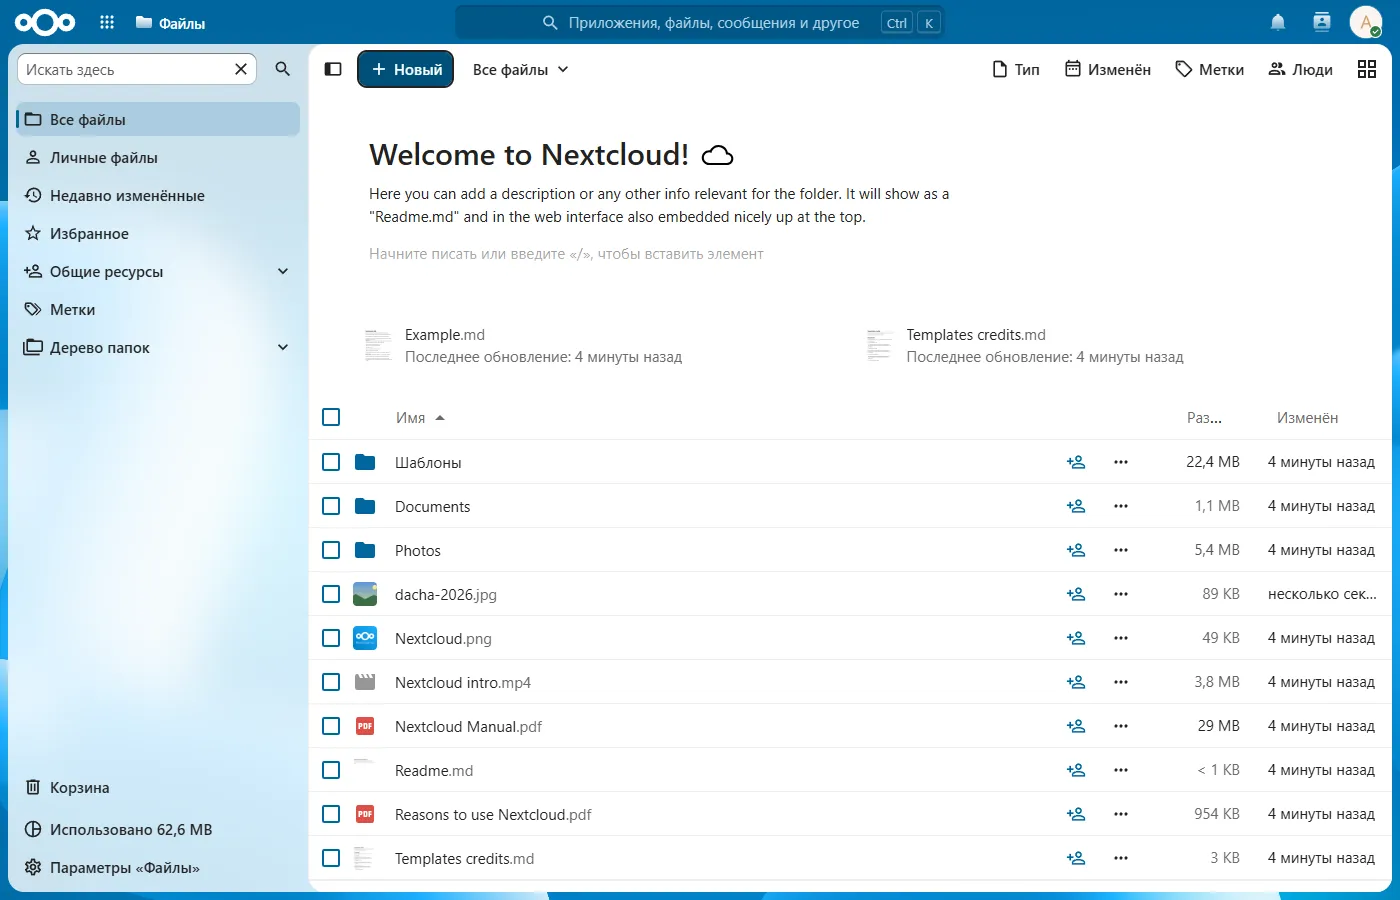Image resolution: width=1400 pixels, height=900 pixels.
Task: Check the box for Readme.md
Action: (331, 770)
